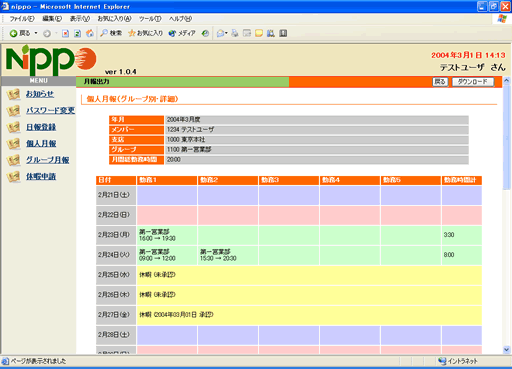Open the 休暇申請 sidebar link
Image resolution: width=512 pixels, height=369 pixels.
click(x=41, y=176)
